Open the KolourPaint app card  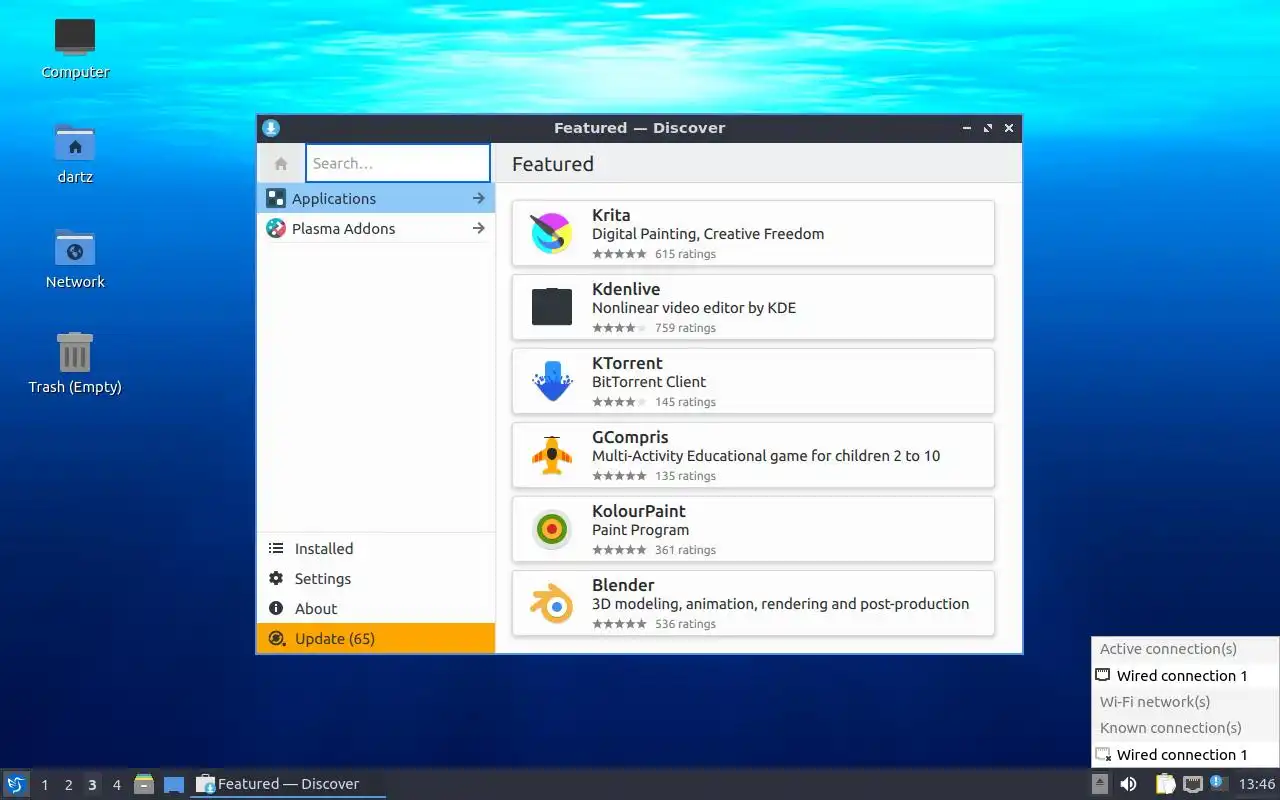tap(753, 529)
